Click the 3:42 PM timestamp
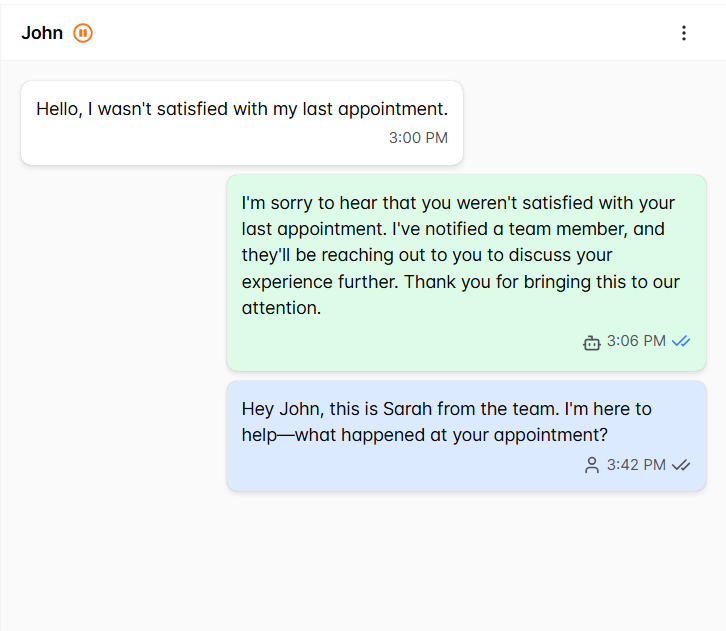The width and height of the screenshot is (726, 631). 636,465
